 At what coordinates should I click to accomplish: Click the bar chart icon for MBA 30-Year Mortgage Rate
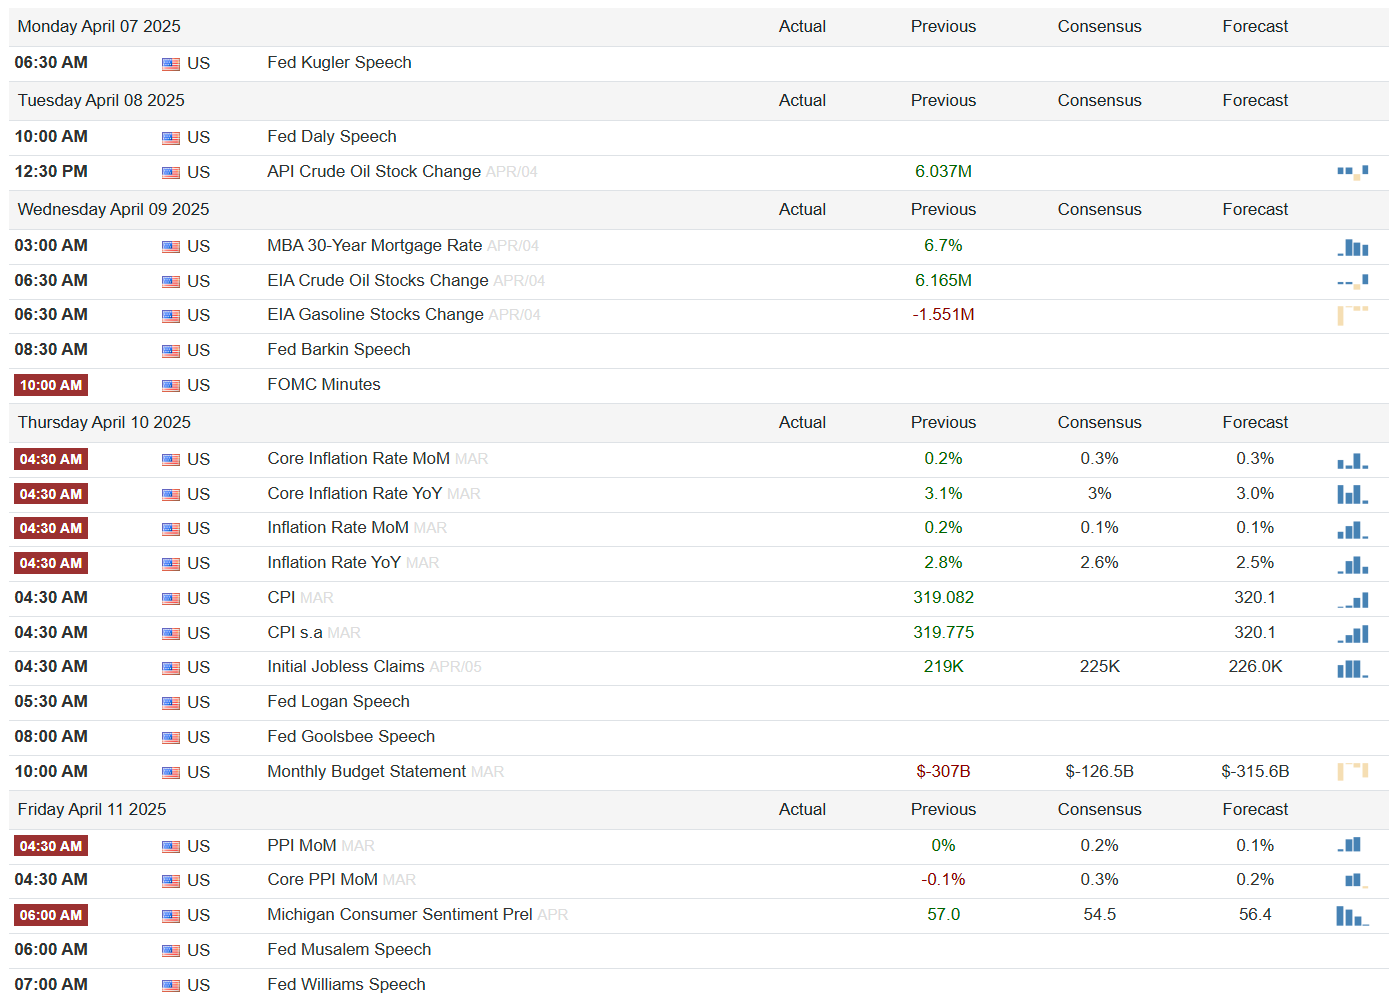click(x=1352, y=247)
